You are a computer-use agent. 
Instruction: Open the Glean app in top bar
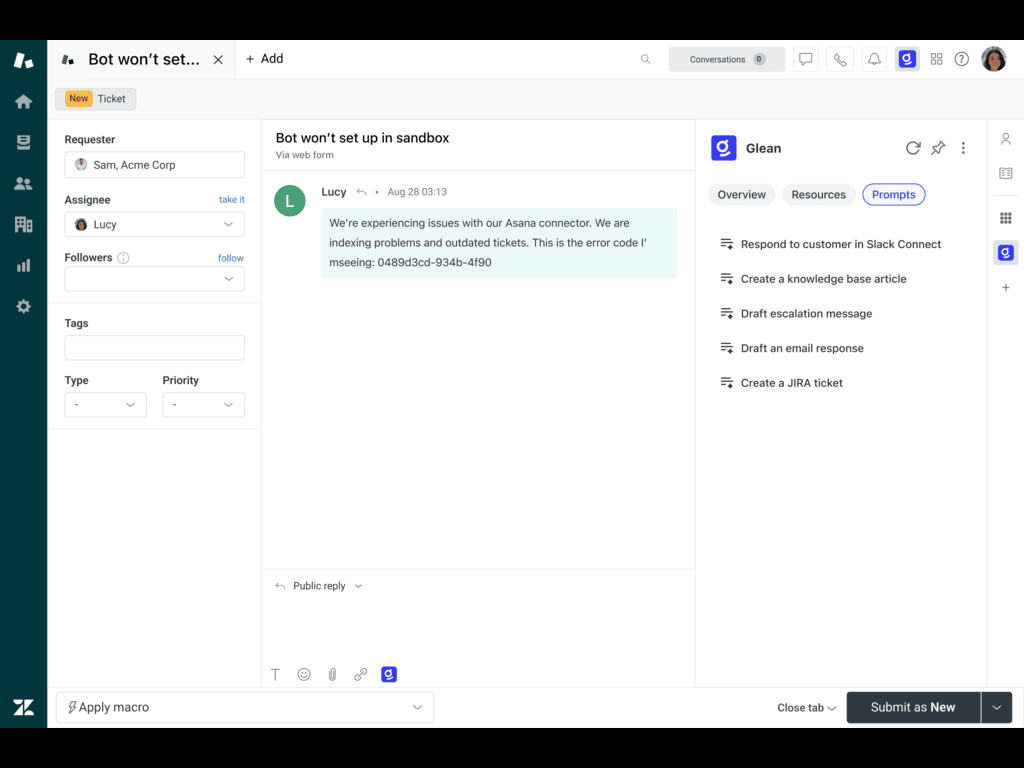point(907,59)
